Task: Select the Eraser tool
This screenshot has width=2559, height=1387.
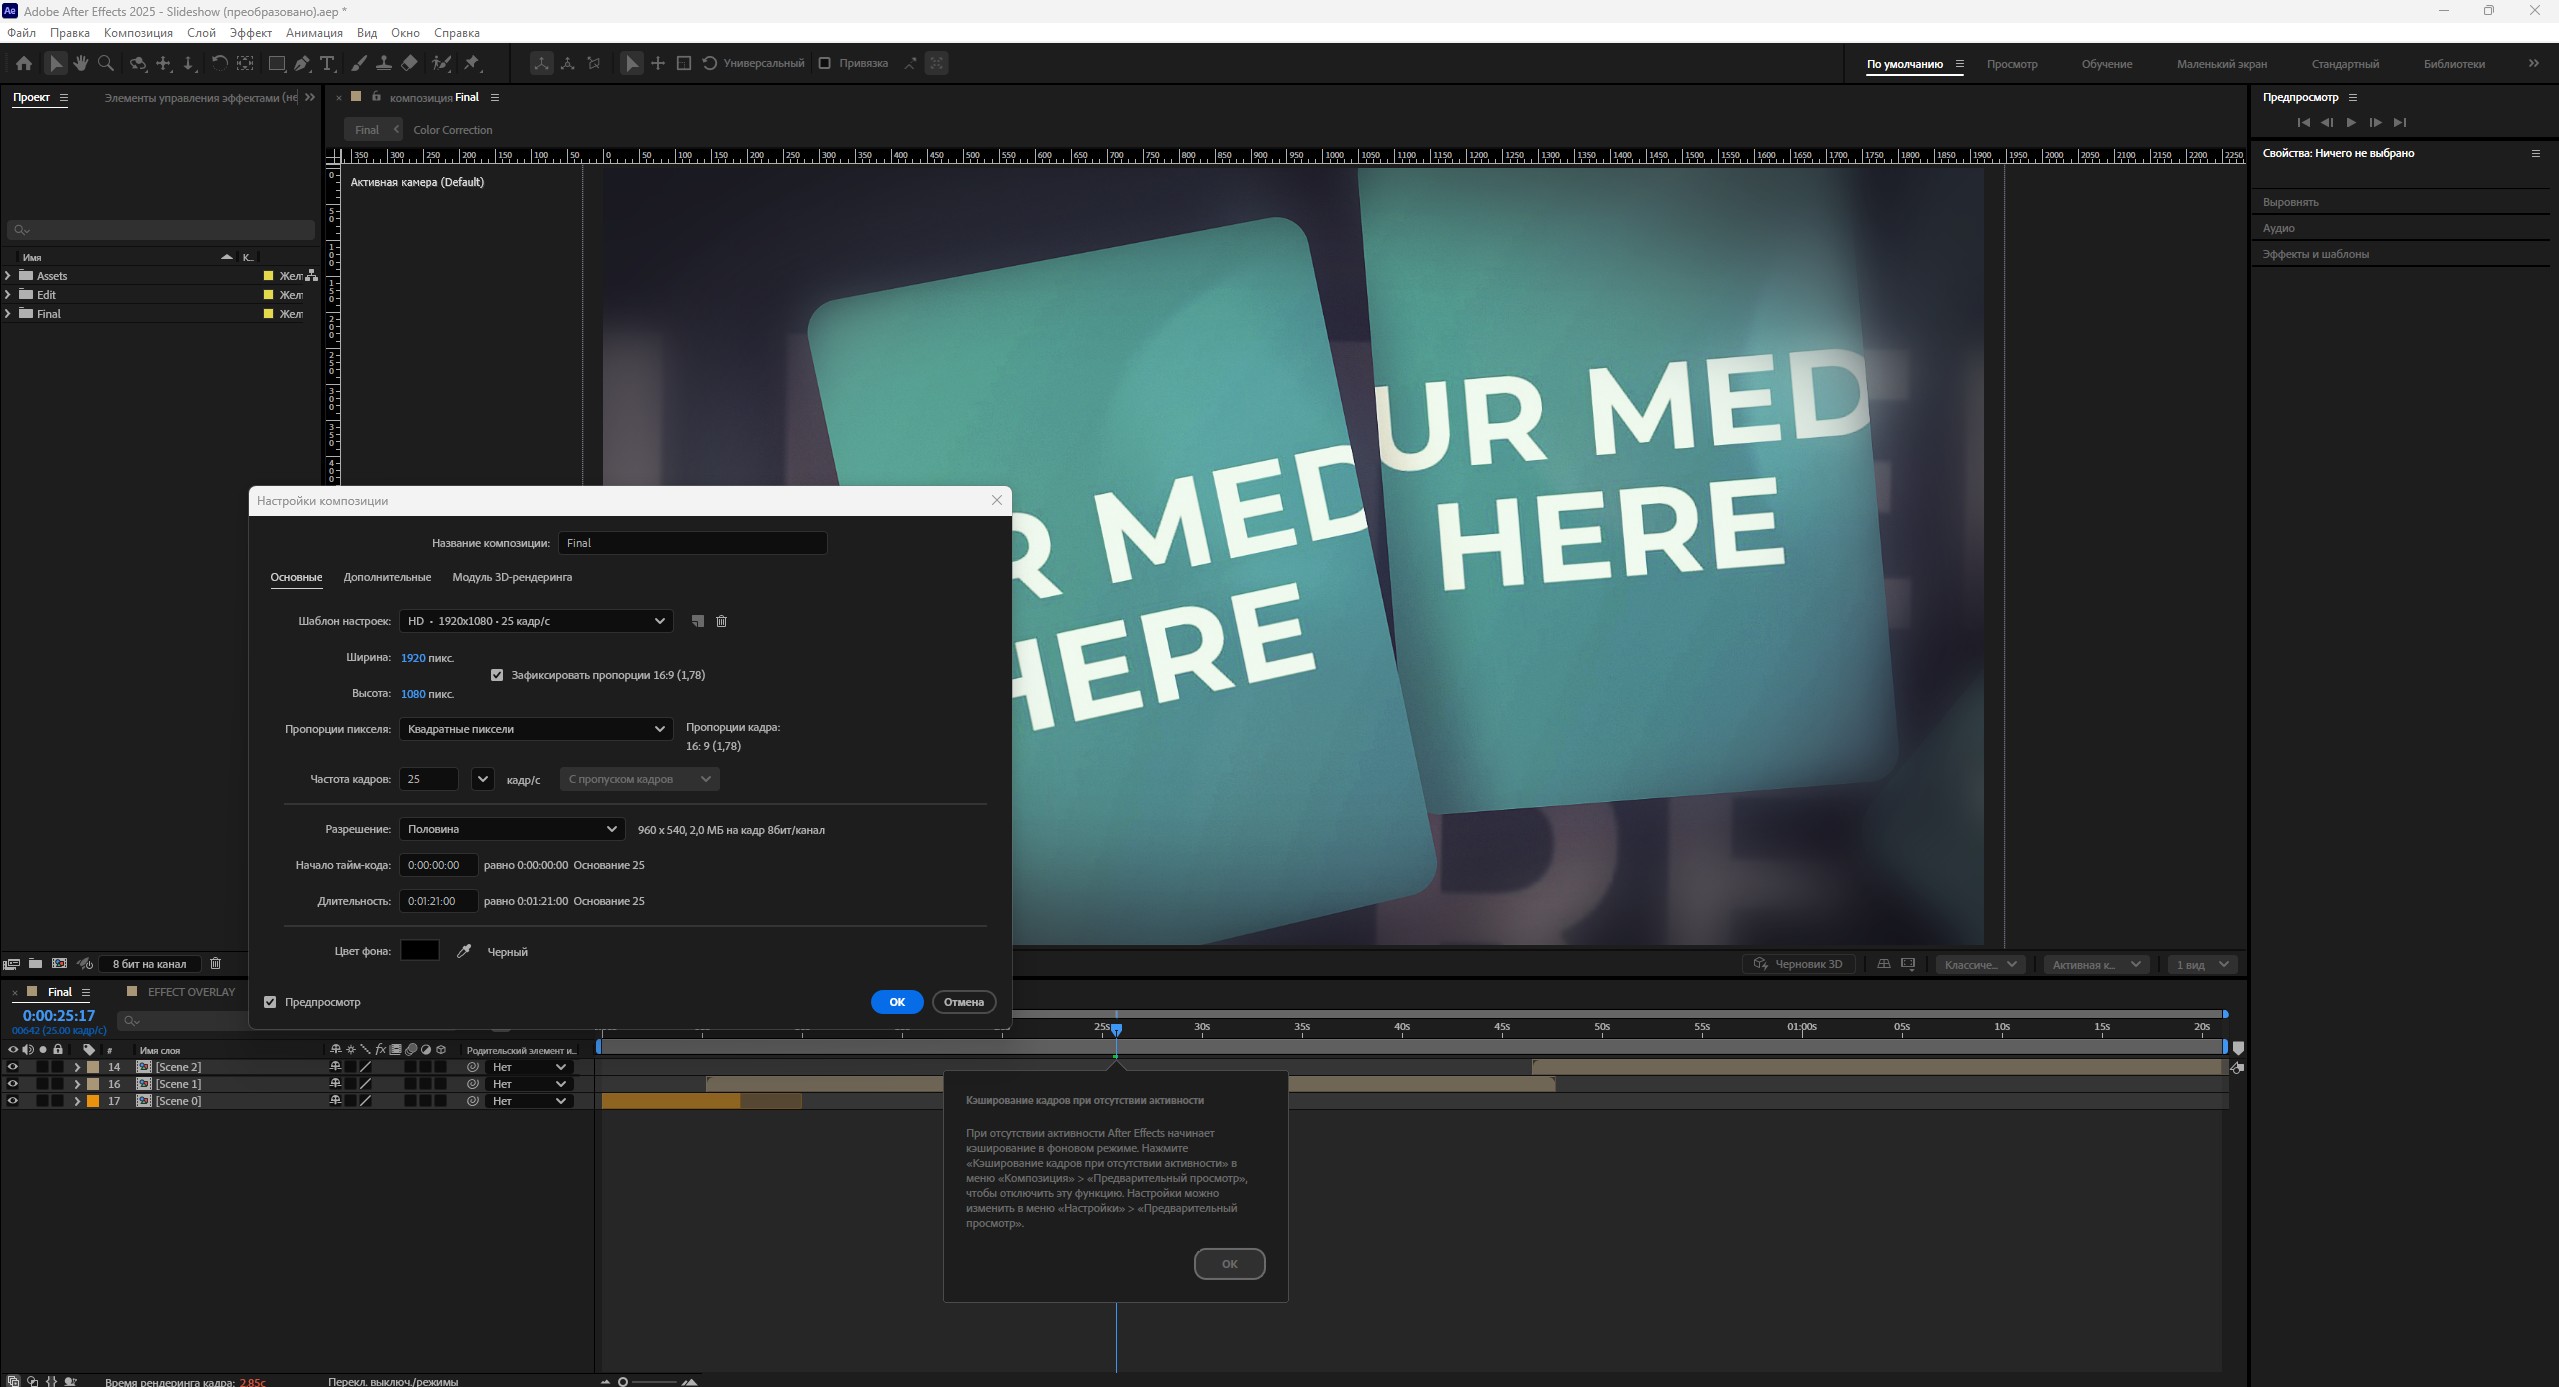Action: click(409, 63)
